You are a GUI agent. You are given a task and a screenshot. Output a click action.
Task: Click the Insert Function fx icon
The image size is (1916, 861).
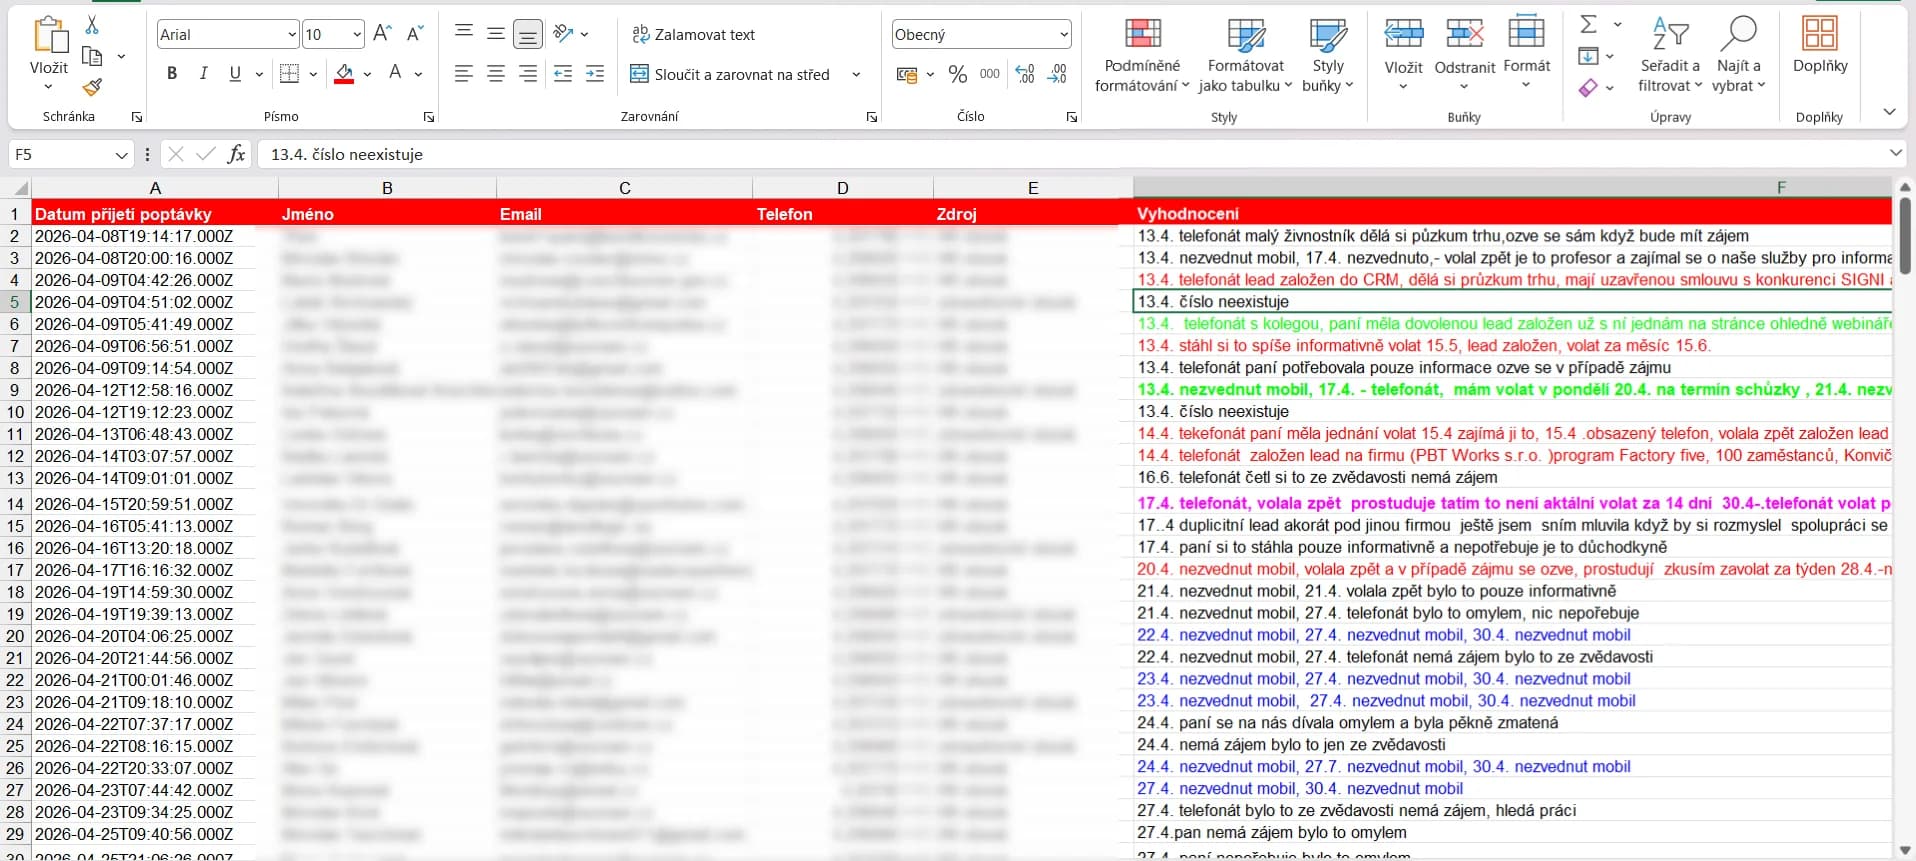coord(236,154)
